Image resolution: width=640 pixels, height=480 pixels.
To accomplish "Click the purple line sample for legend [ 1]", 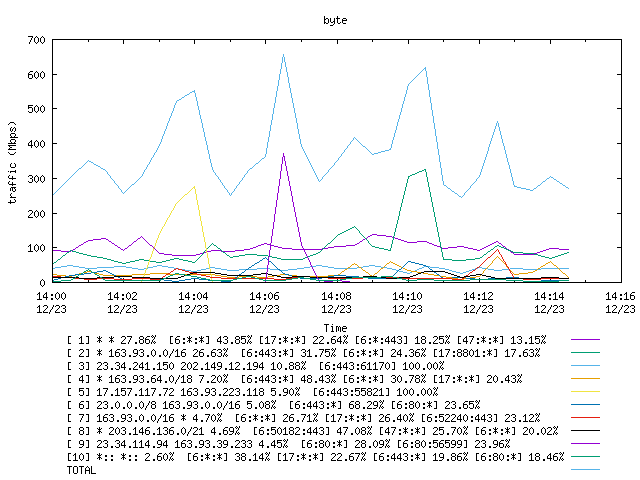I will point(585,340).
